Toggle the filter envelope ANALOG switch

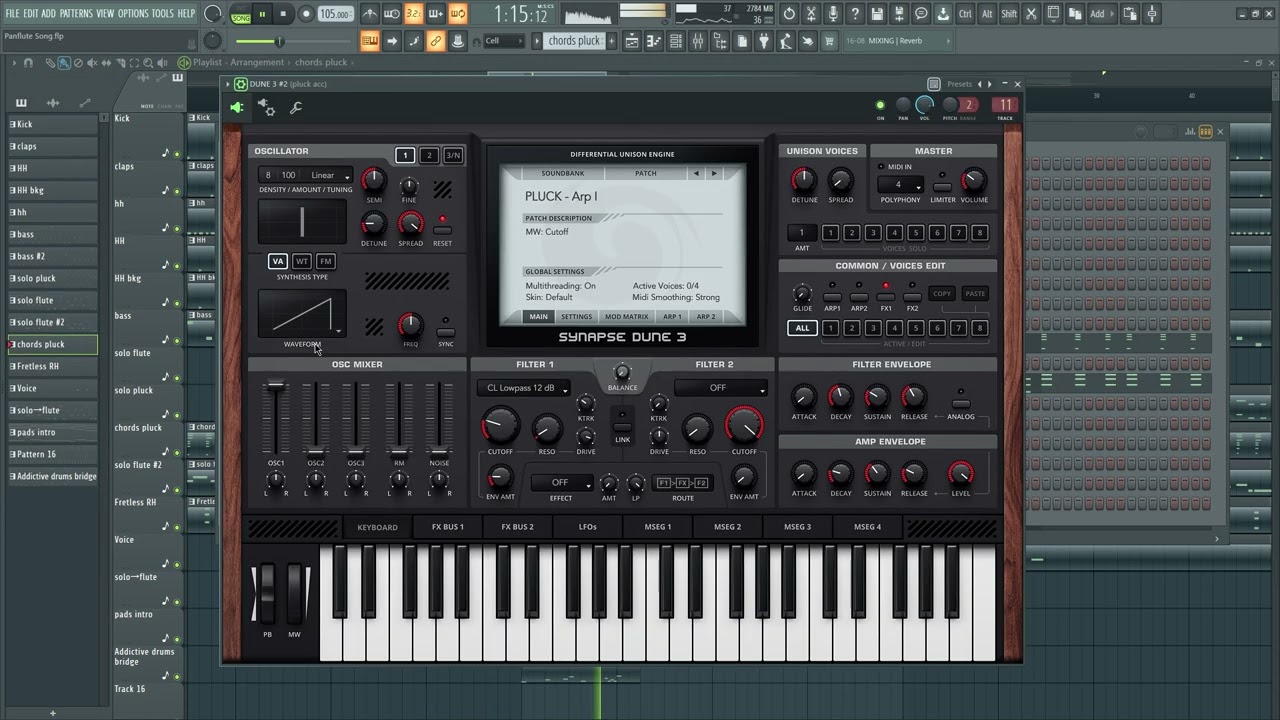tap(961, 404)
